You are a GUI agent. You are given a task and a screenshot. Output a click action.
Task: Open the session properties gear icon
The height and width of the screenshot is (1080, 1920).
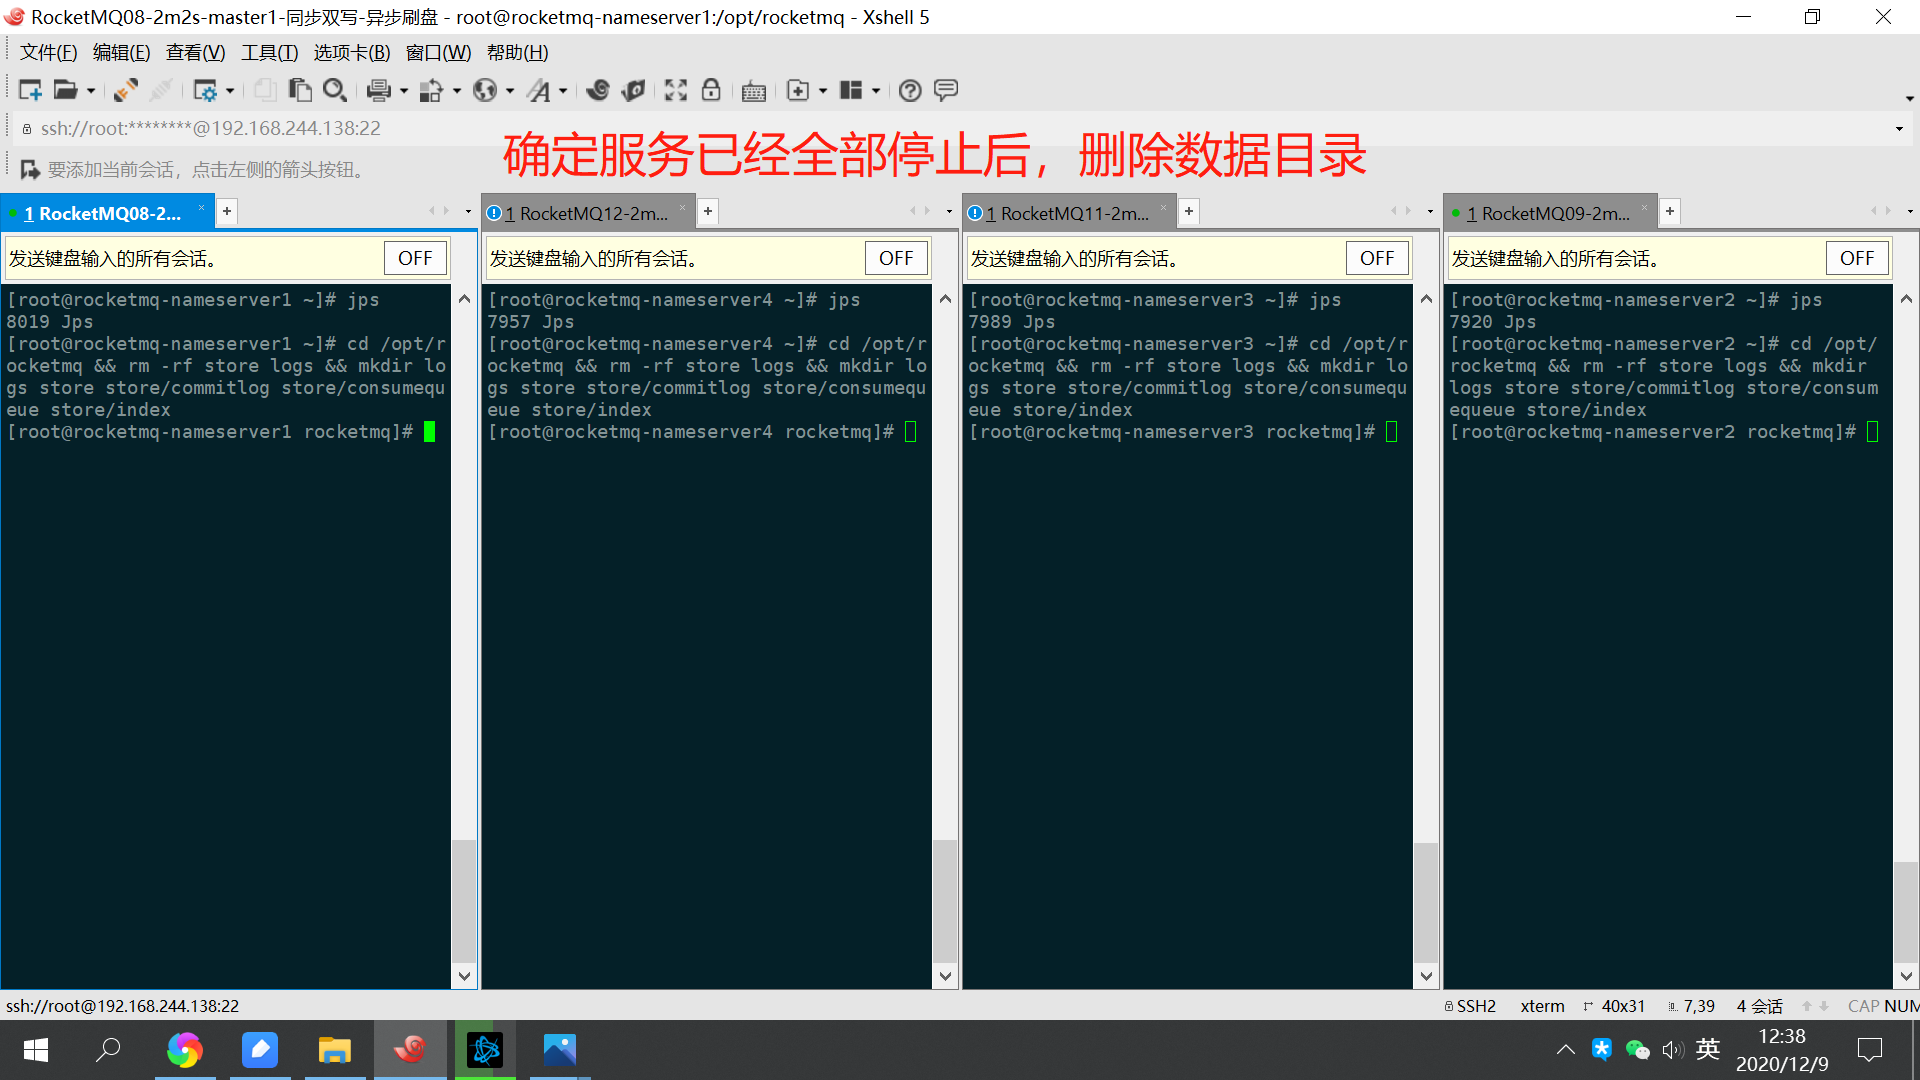click(205, 90)
